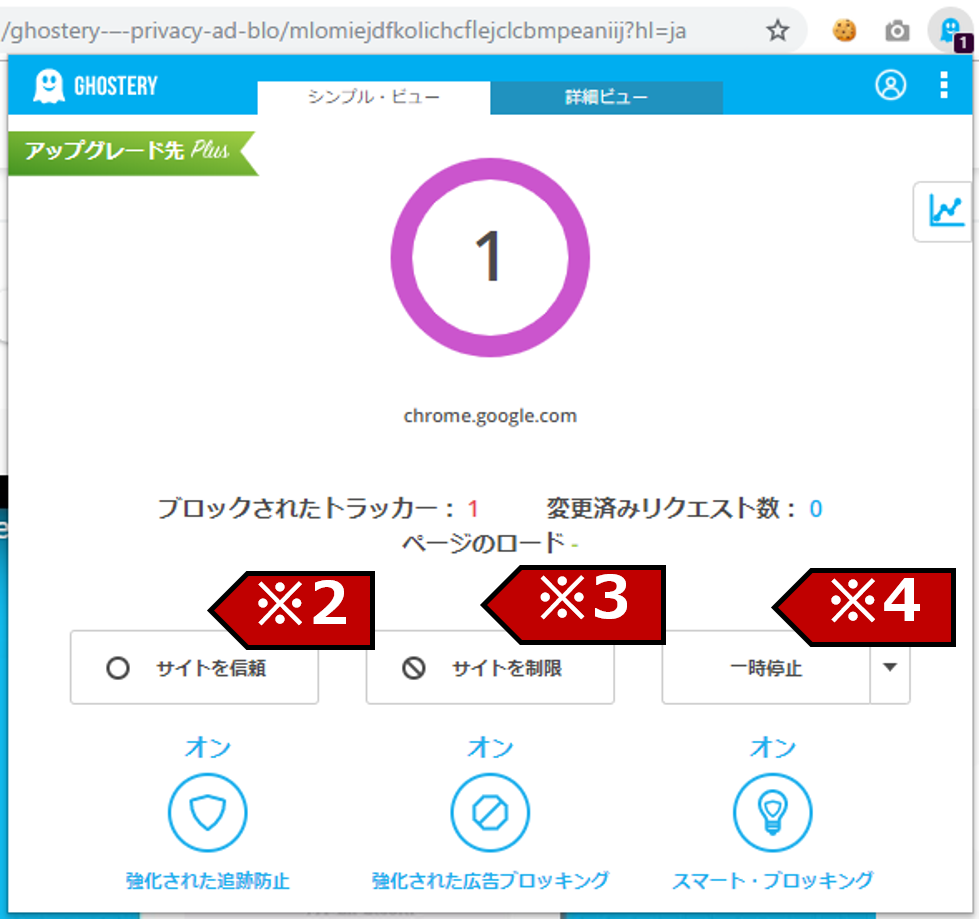The height and width of the screenshot is (919, 979).
Task: Switch to シンプル・ビュー tab
Action: click(373, 97)
